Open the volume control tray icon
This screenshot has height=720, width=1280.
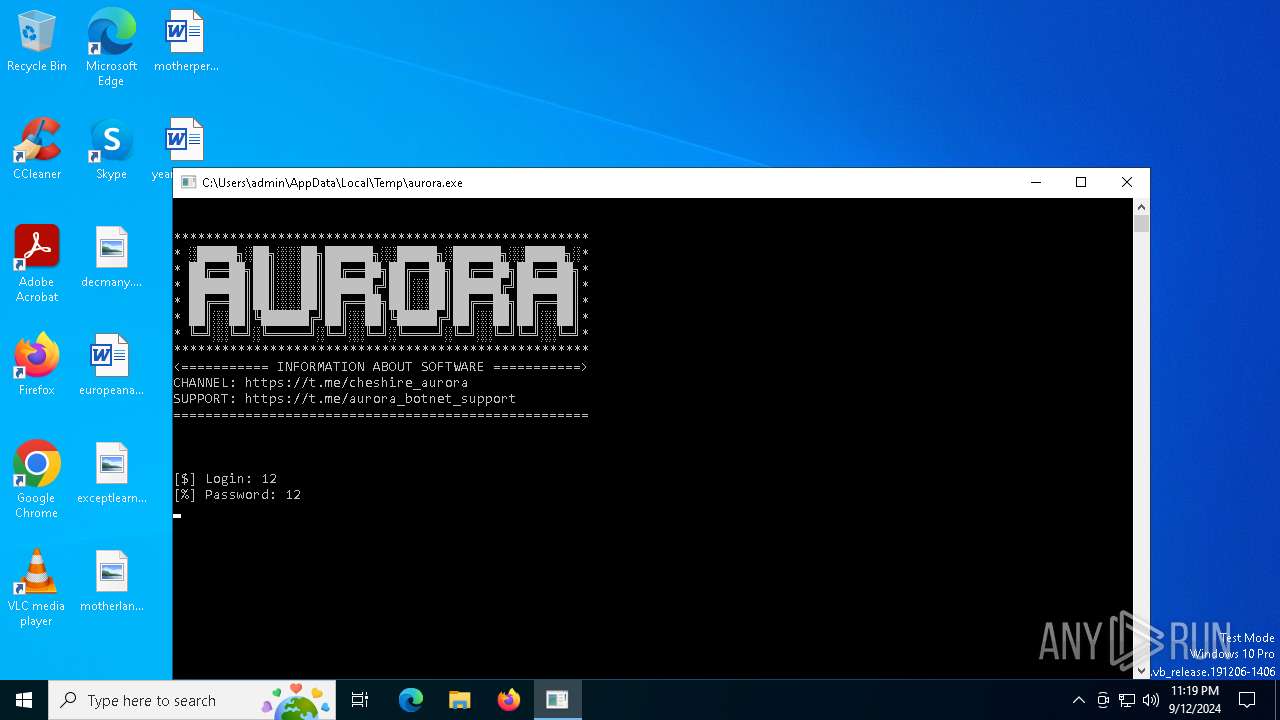tap(1151, 700)
